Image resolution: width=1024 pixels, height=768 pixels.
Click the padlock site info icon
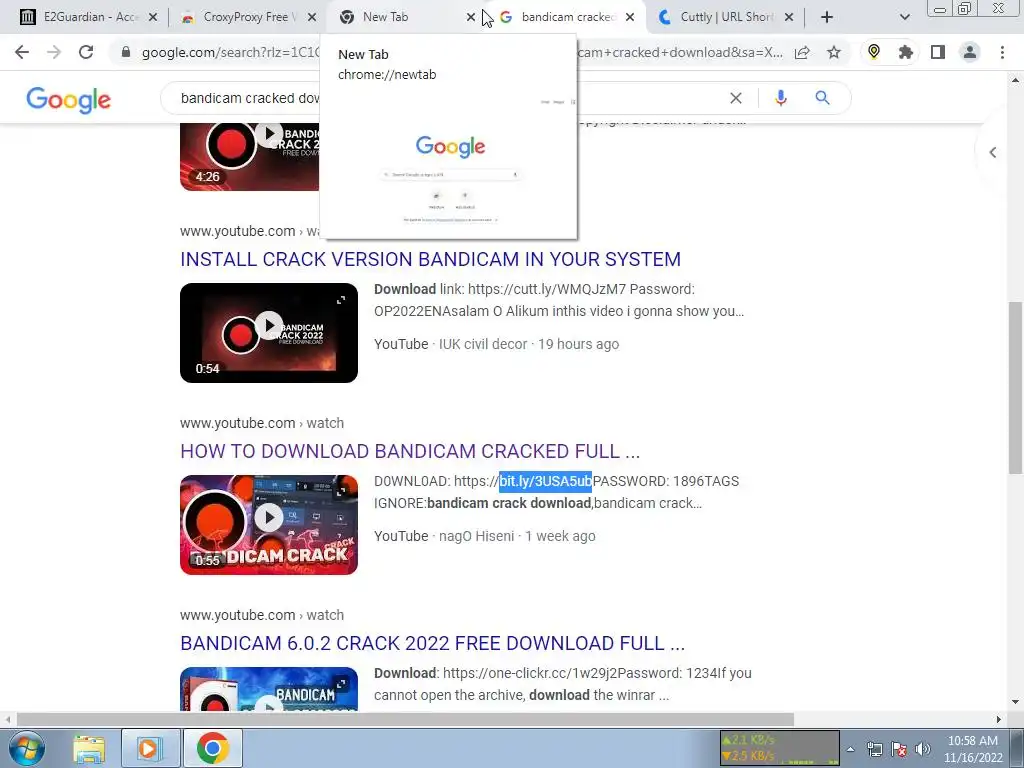[x=126, y=52]
